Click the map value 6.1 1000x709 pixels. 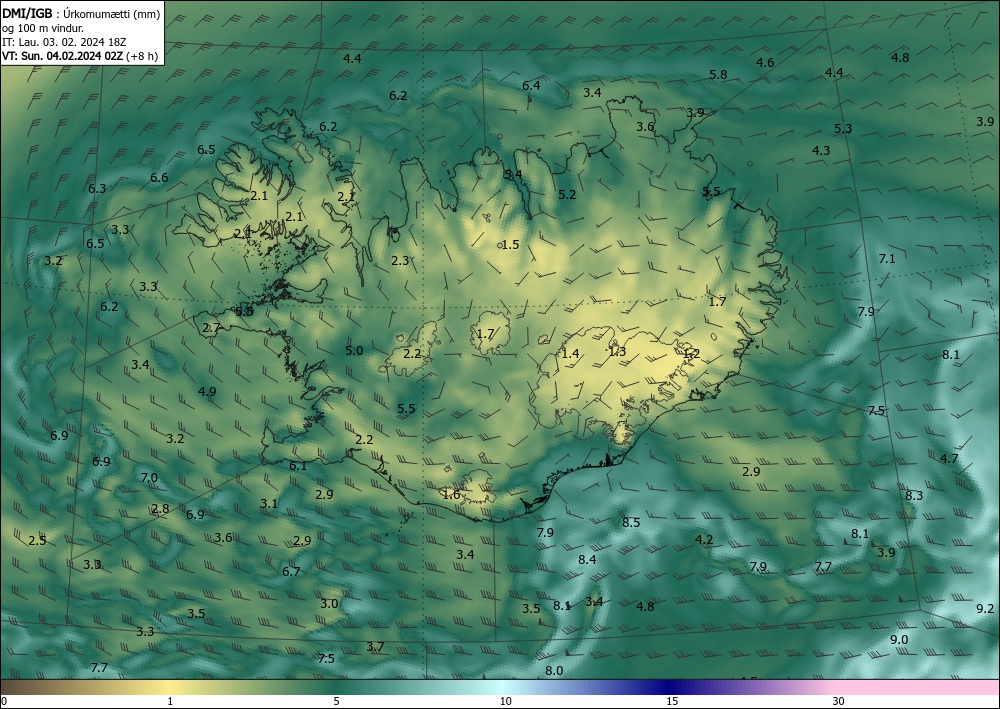point(298,466)
